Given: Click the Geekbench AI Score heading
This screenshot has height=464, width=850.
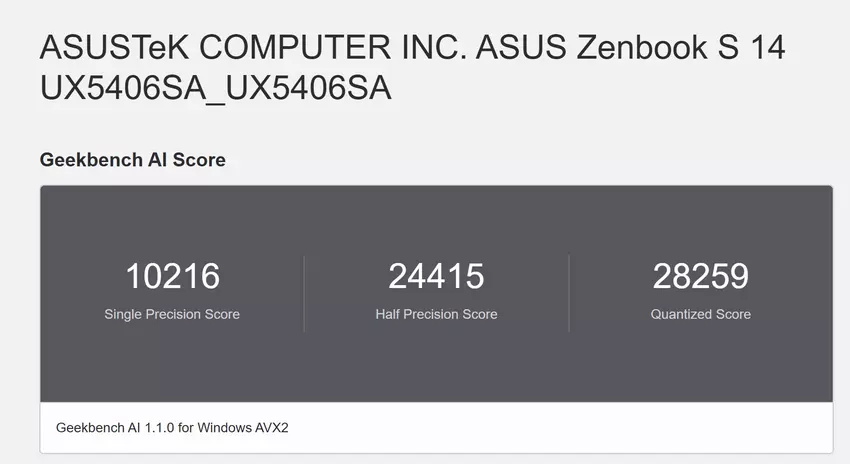Looking at the screenshot, I should pos(132,159).
